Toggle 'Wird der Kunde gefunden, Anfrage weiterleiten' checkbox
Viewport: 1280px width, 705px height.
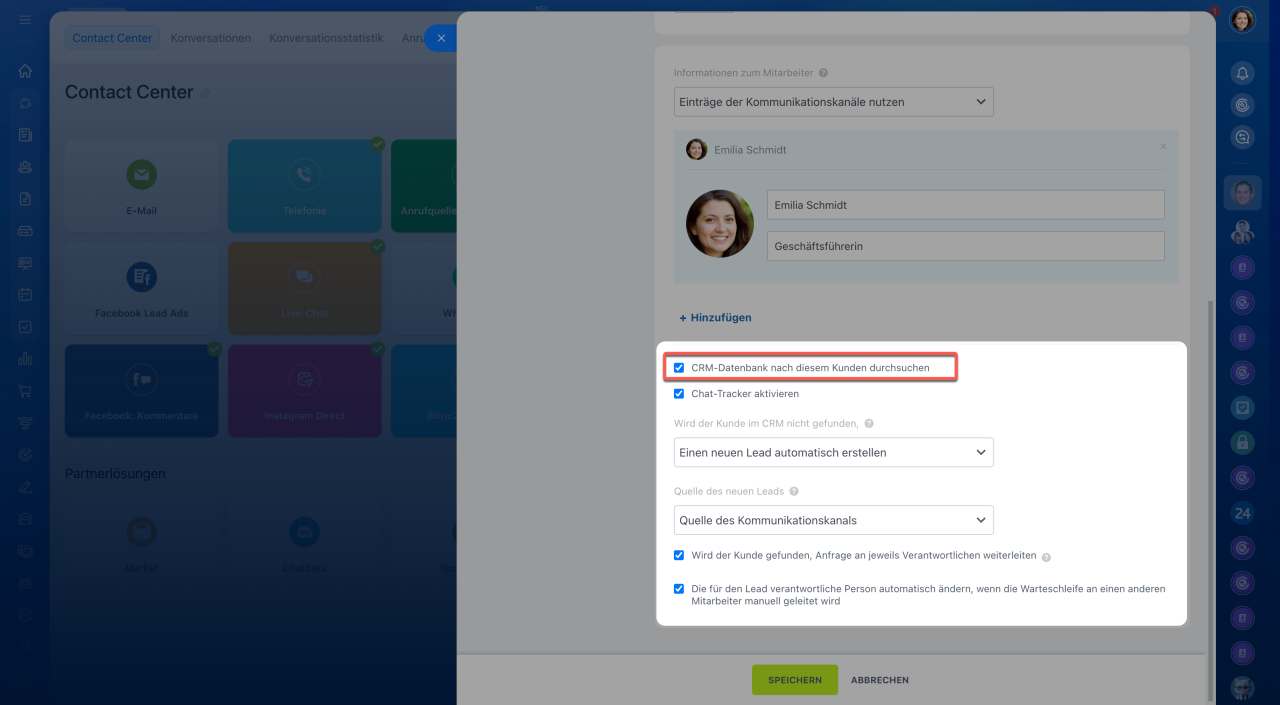[x=679, y=555]
